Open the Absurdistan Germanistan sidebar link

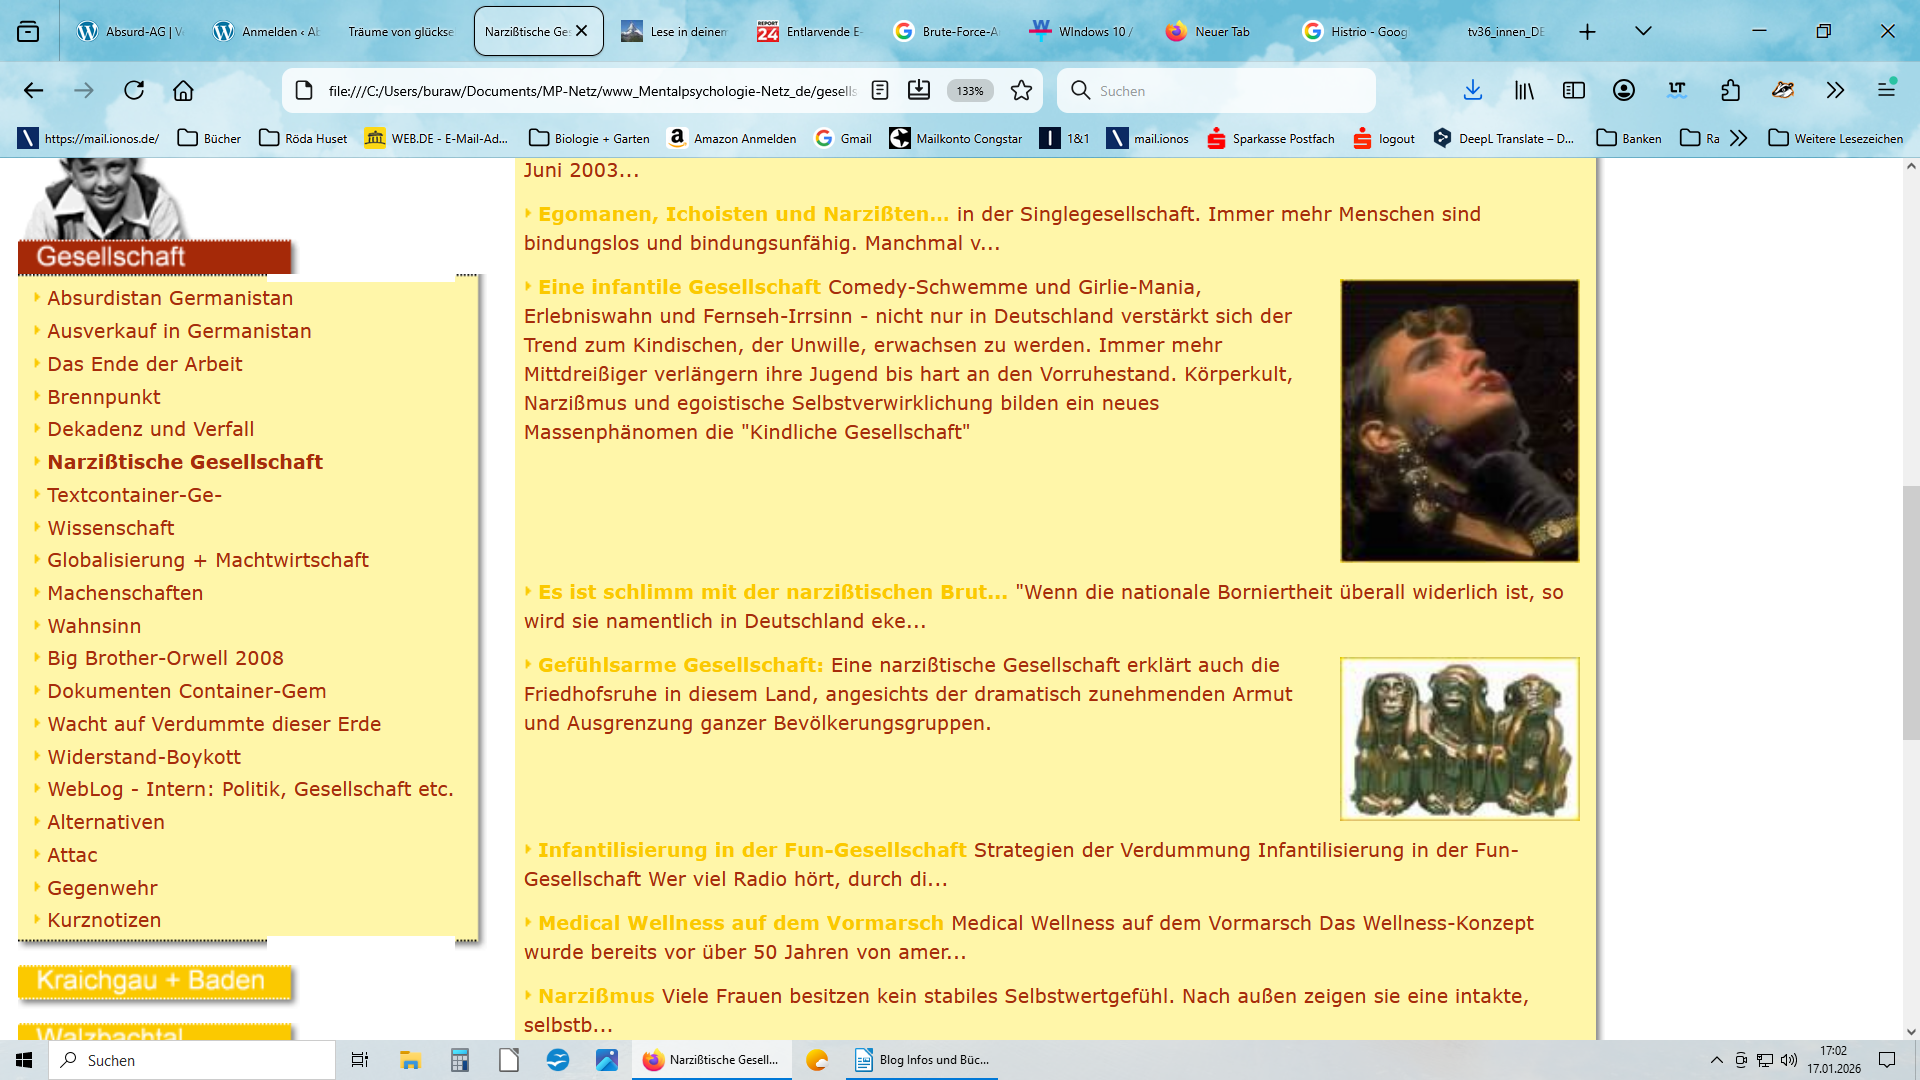[170, 298]
